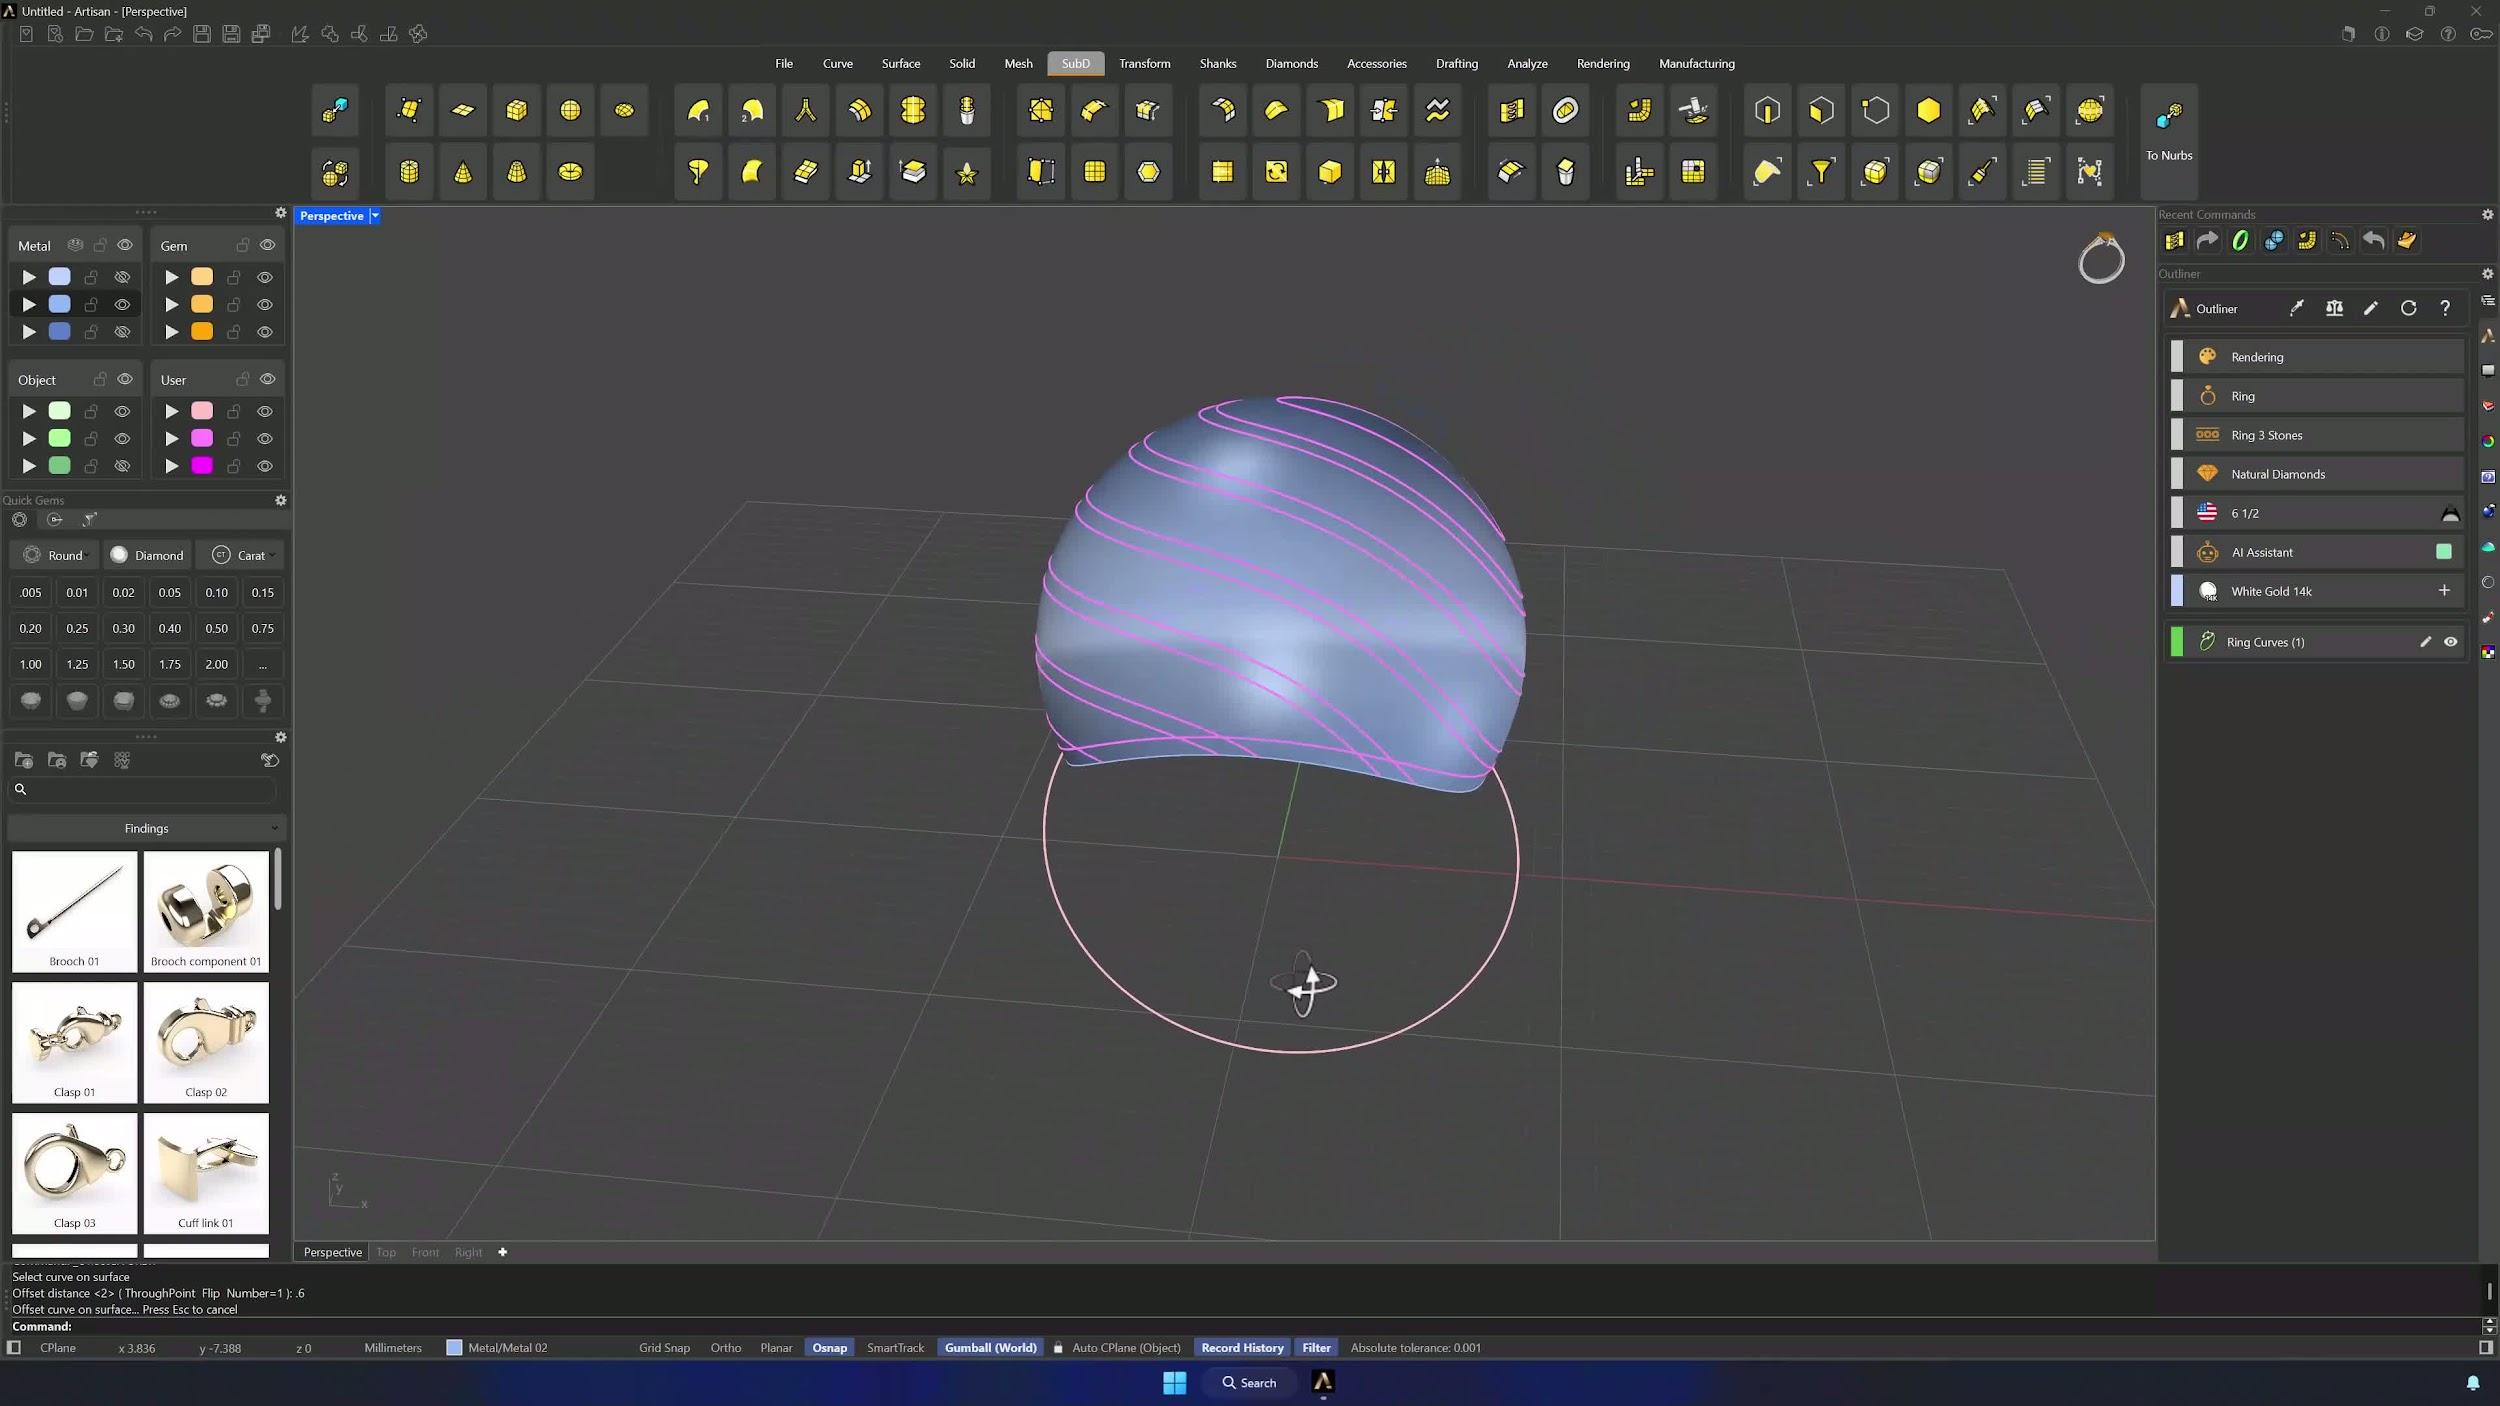
Task: Open the Quick Gems settings gear
Action: pyautogui.click(x=281, y=500)
